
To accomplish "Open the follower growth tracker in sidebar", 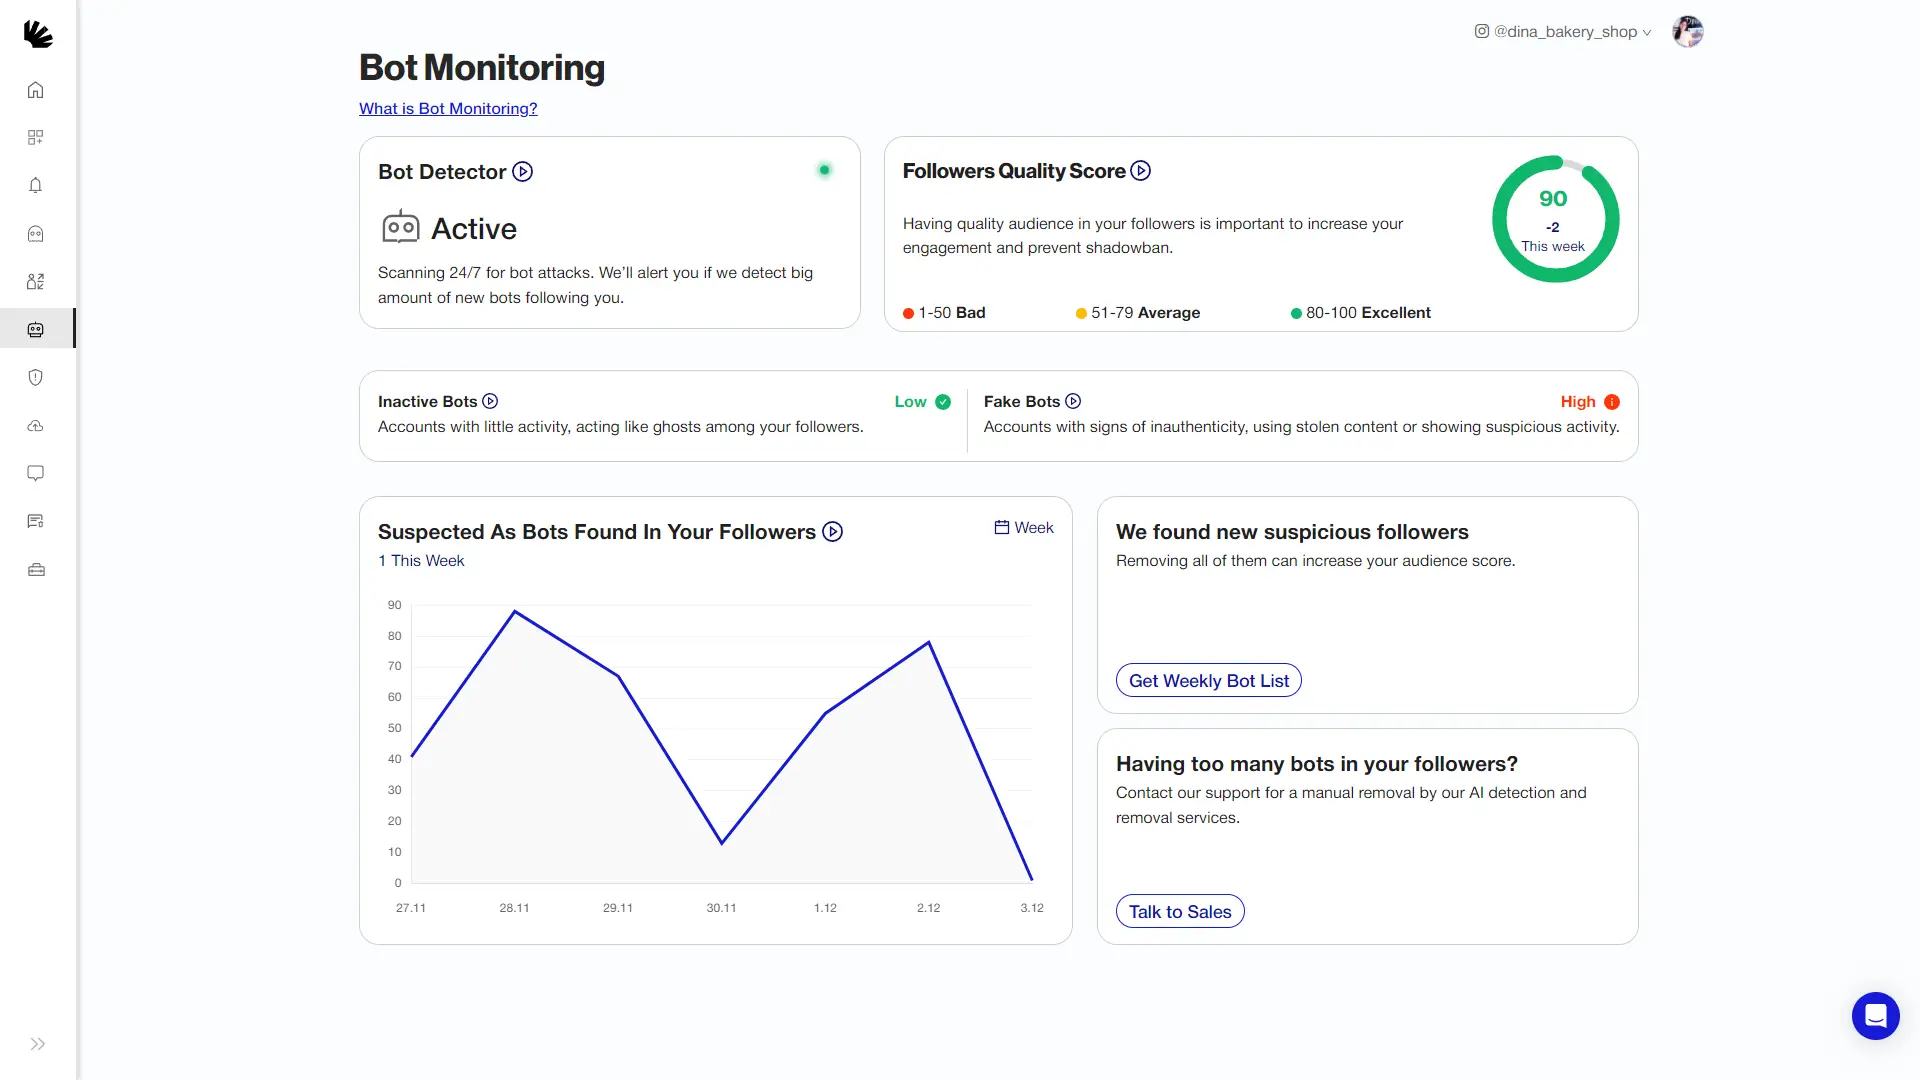I will tap(35, 281).
